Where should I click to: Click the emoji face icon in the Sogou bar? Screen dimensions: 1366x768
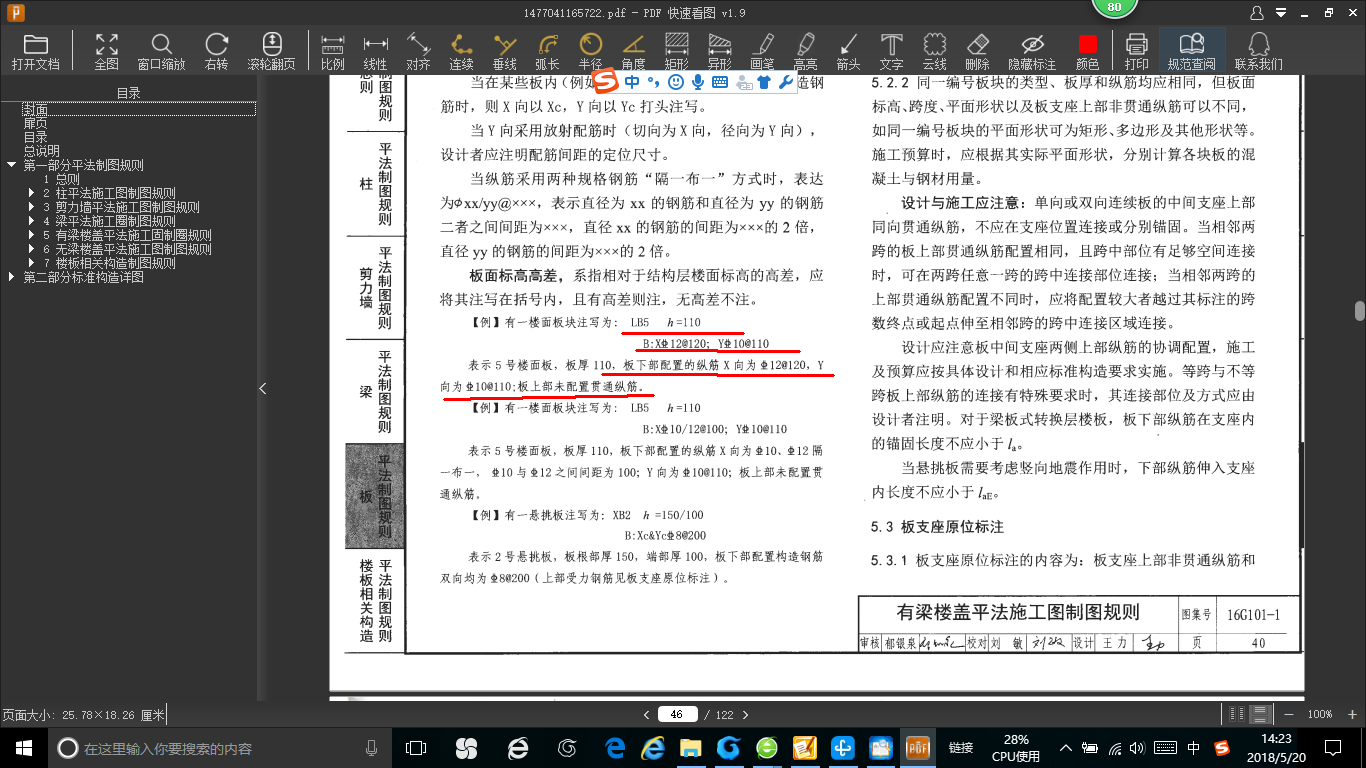point(676,82)
